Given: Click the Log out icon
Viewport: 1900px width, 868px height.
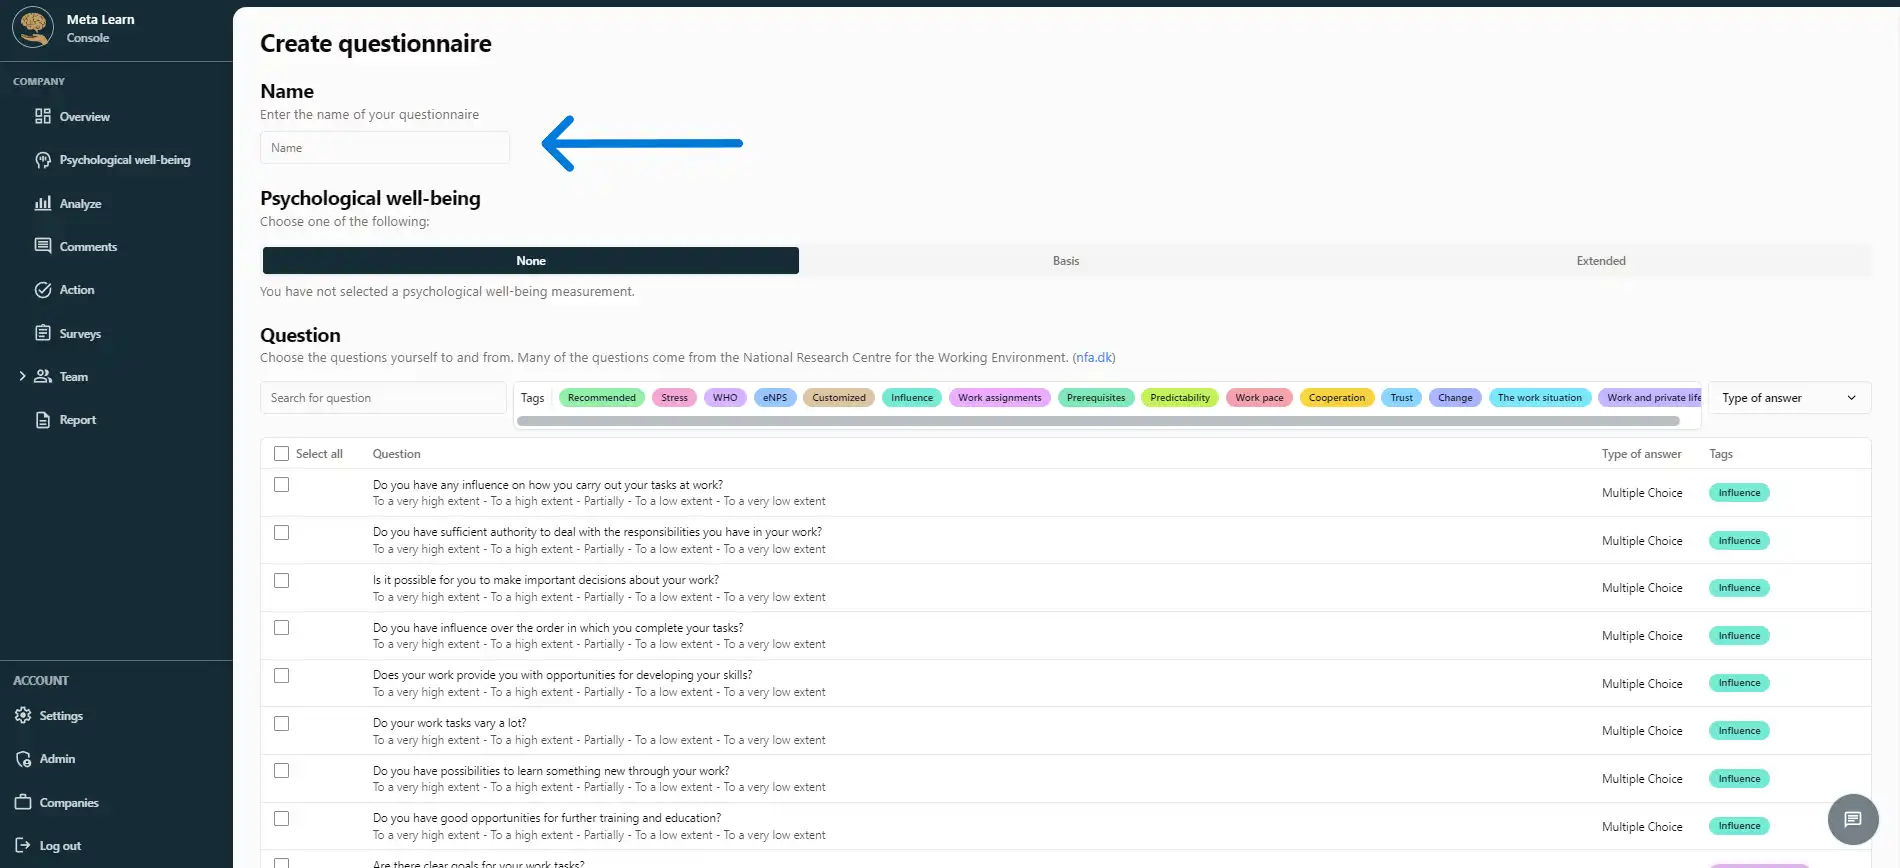Looking at the screenshot, I should 23,846.
